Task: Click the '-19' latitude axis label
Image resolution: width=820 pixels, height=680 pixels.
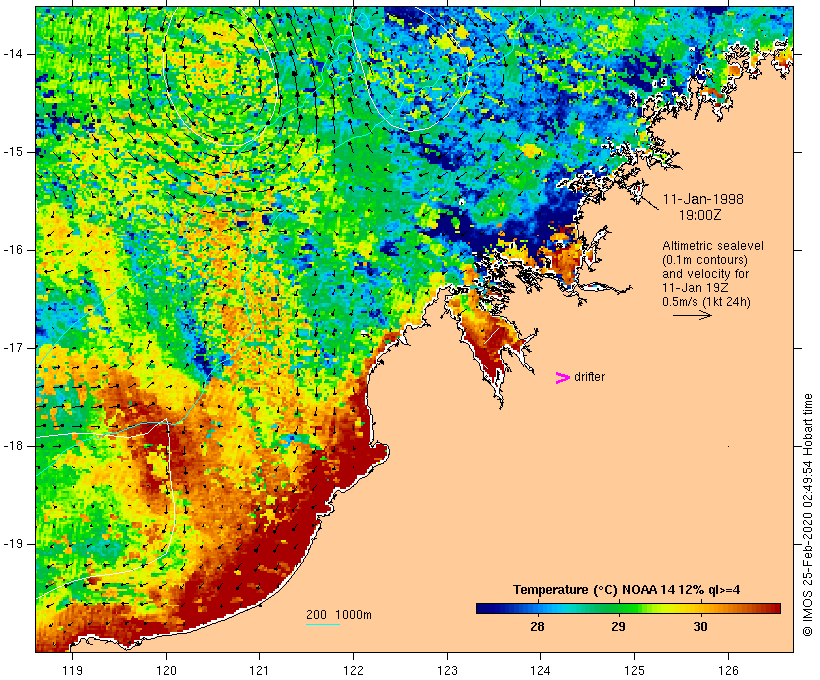Action: coord(12,545)
